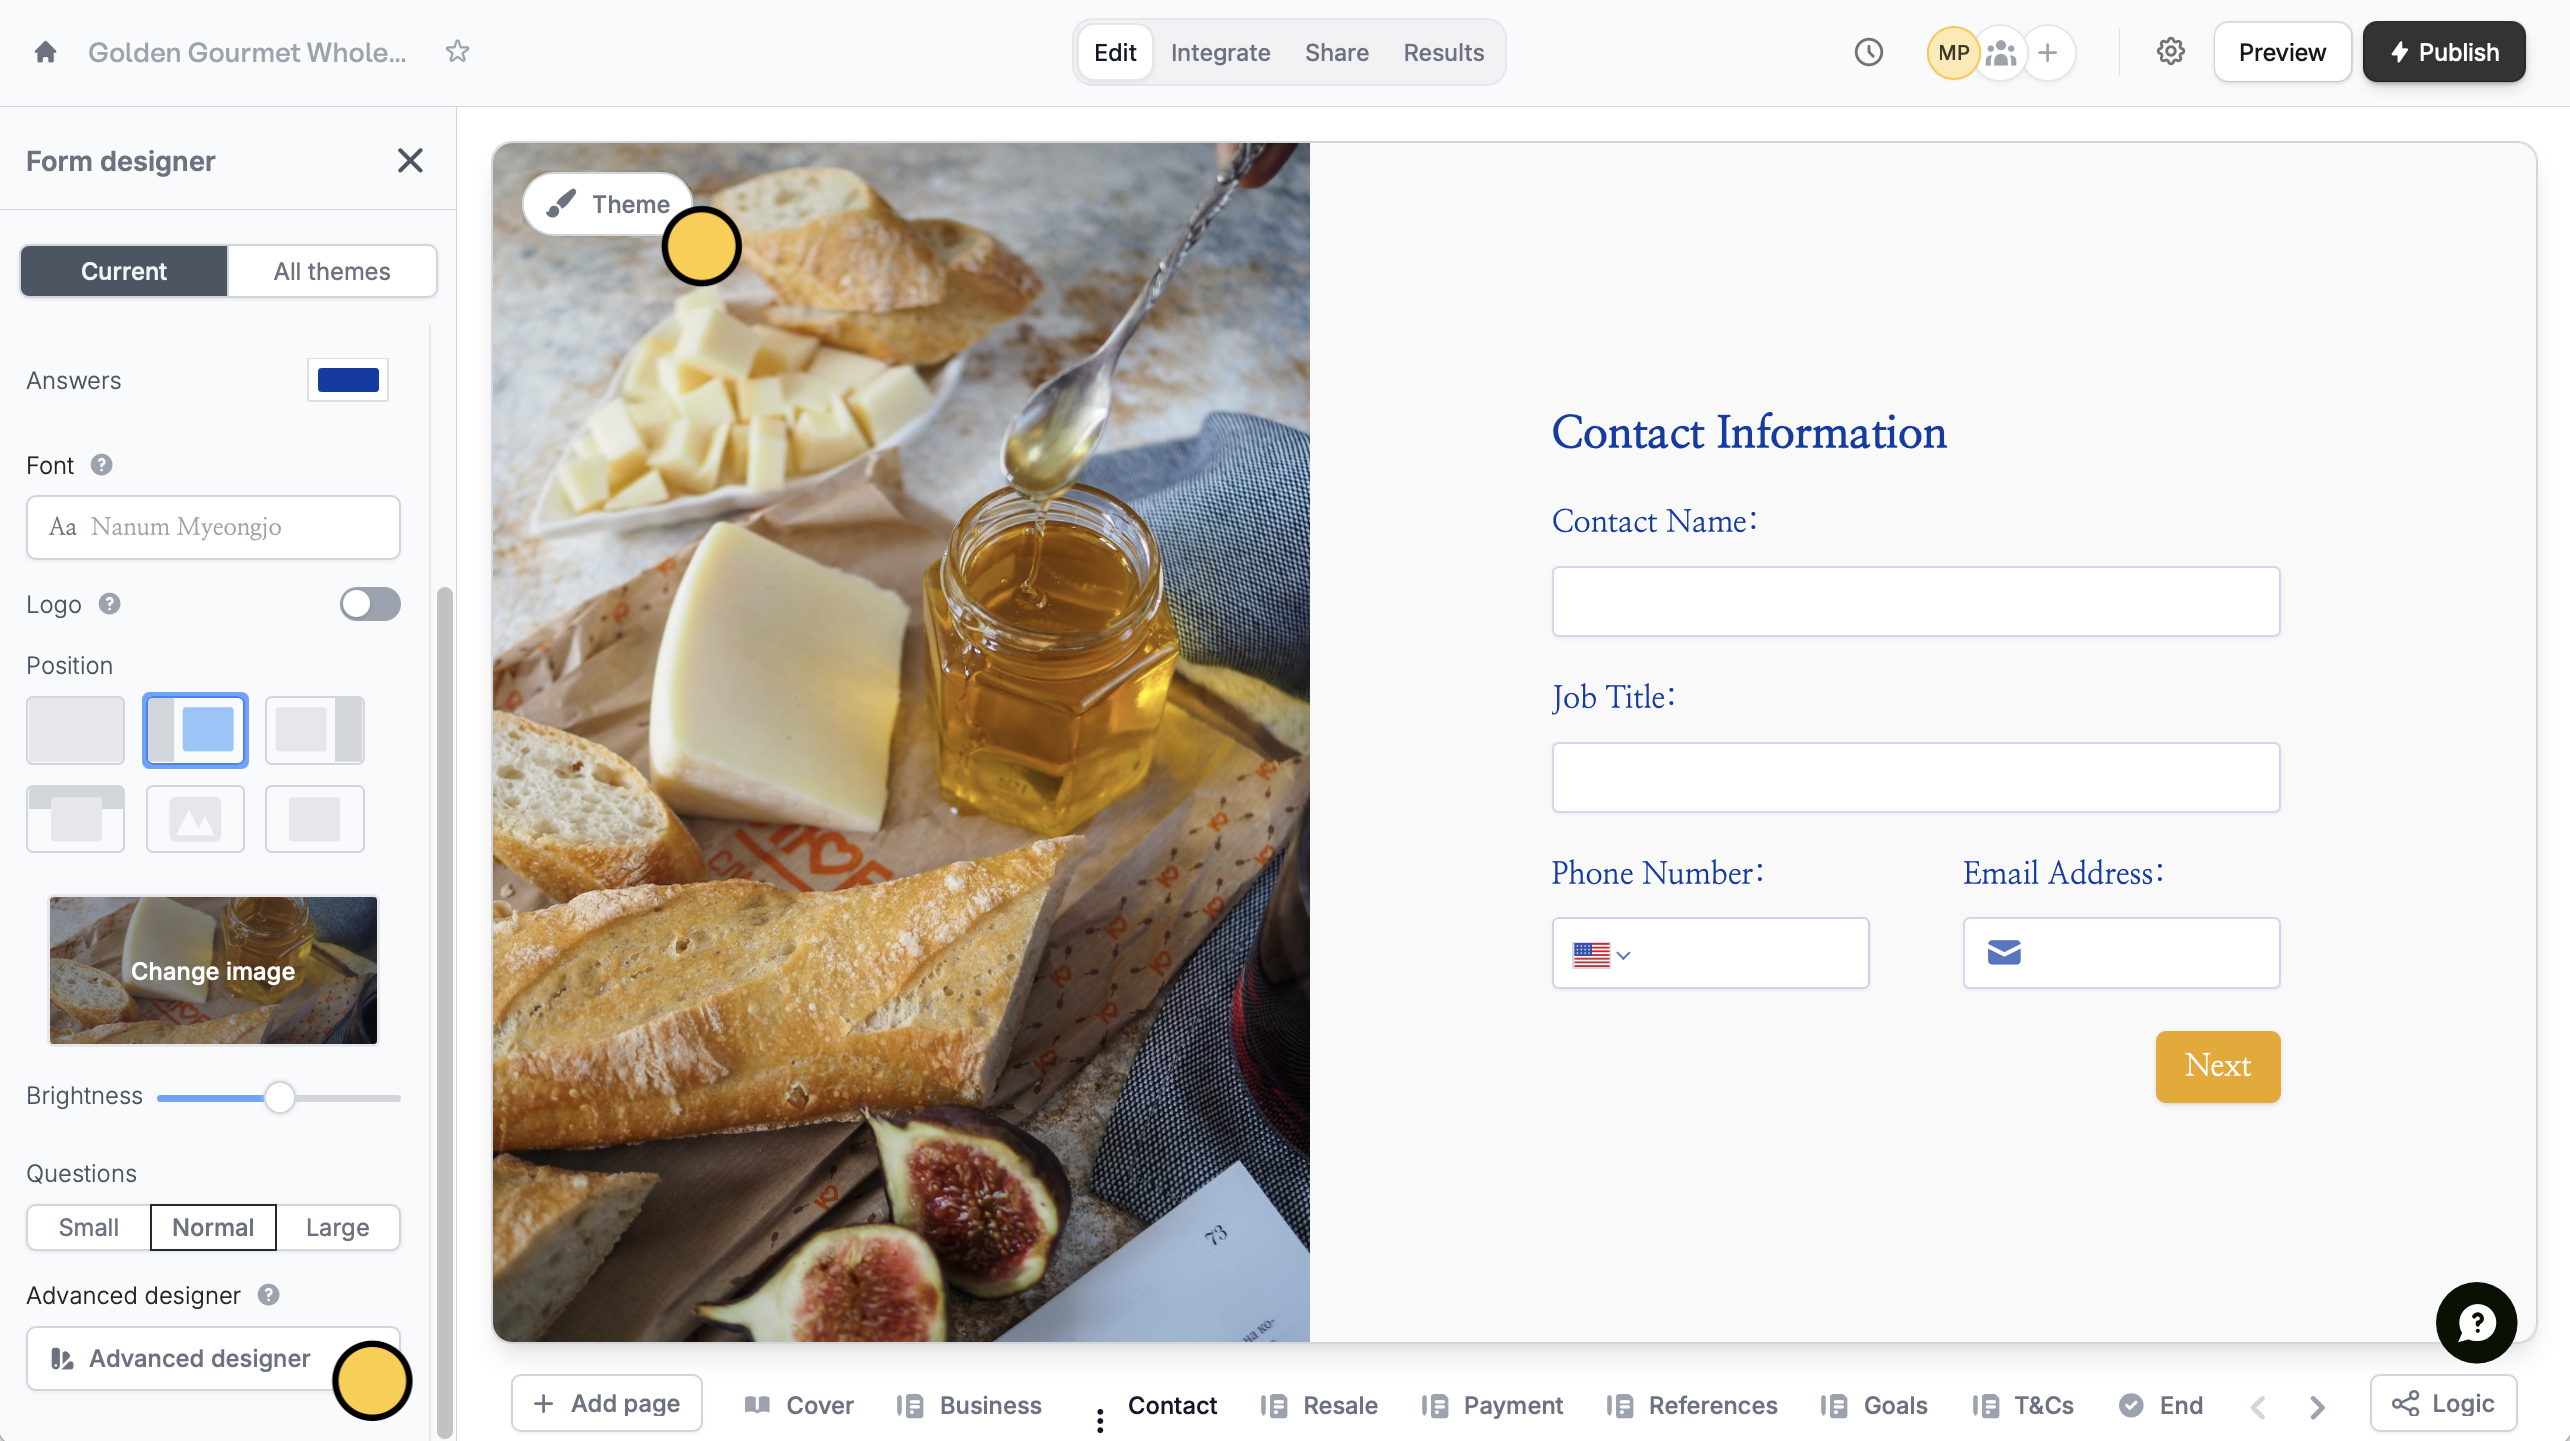Viewport: 2570px width, 1441px height.
Task: Click the Publish button
Action: pyautogui.click(x=2443, y=52)
